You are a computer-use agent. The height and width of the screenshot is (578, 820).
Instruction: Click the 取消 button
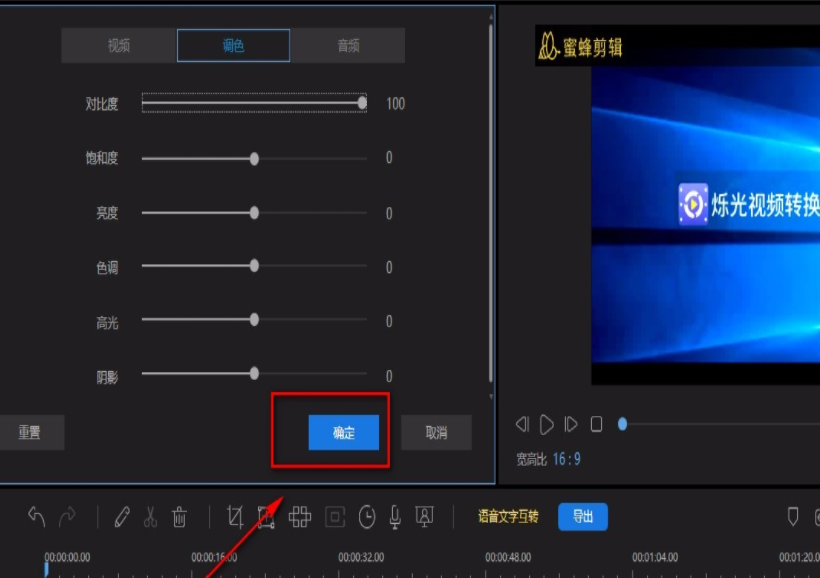tap(436, 433)
